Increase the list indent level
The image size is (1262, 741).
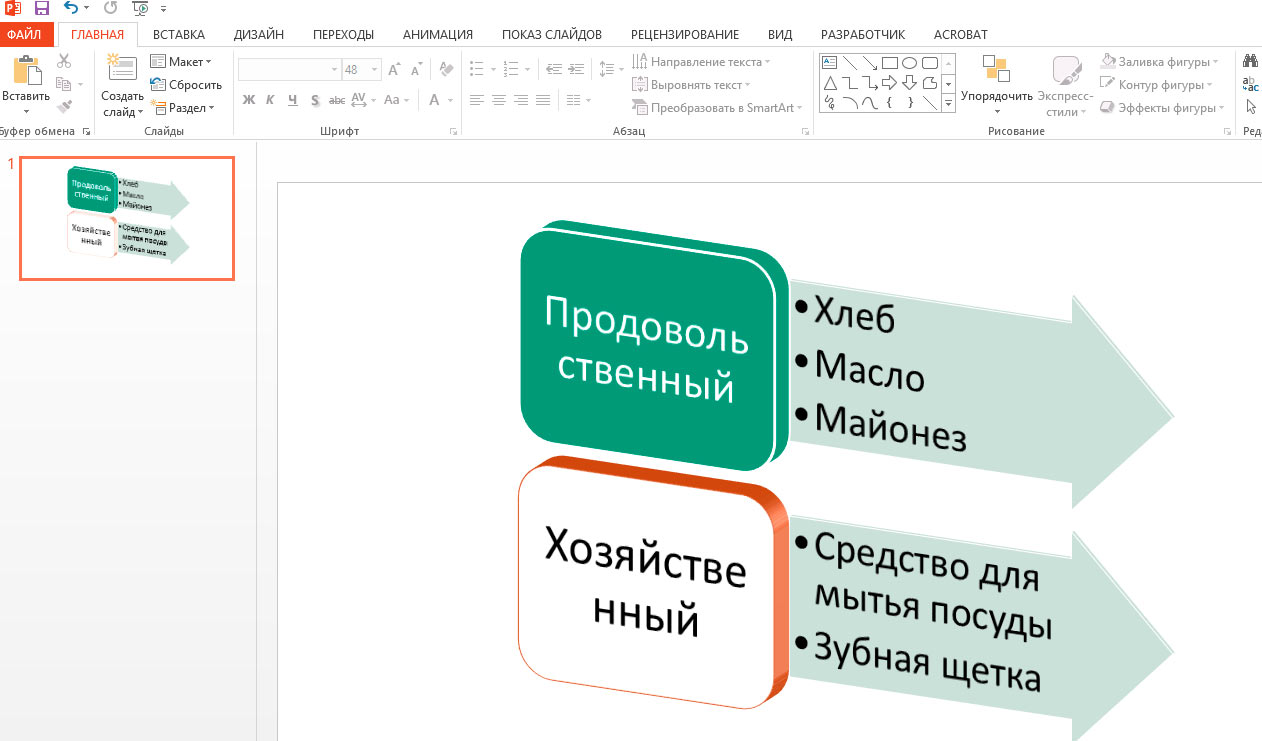coord(575,70)
